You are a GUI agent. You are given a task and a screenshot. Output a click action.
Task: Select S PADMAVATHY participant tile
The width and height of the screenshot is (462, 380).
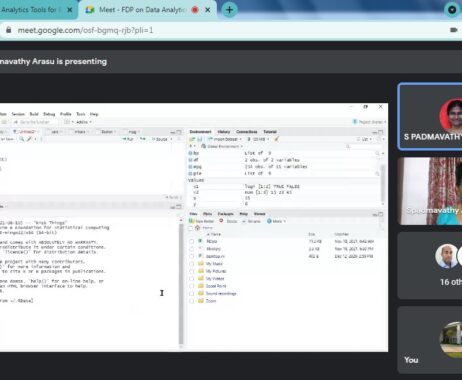[430, 116]
